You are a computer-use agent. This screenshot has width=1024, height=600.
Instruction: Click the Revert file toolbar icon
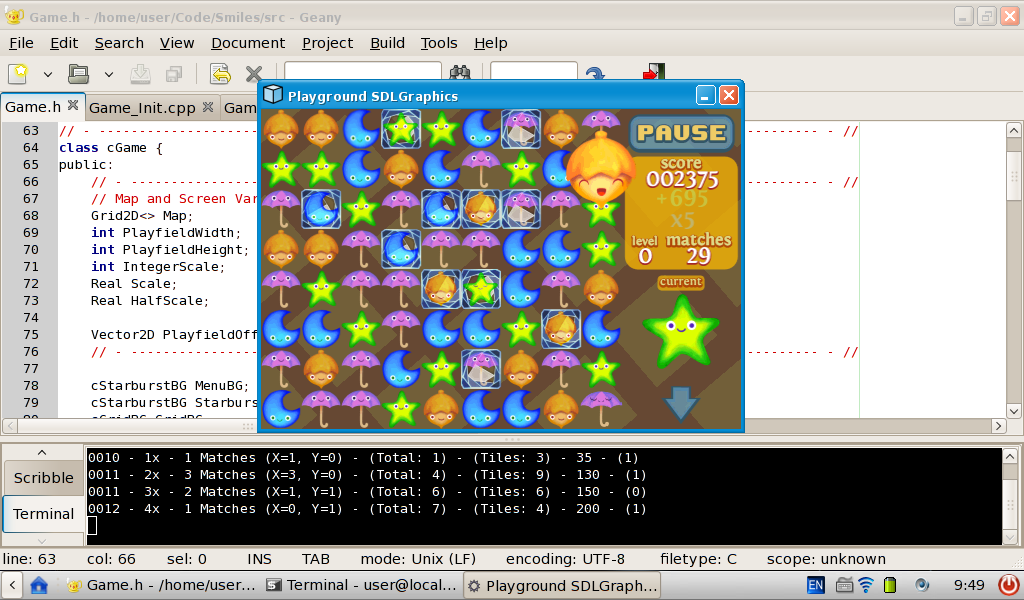pos(220,74)
